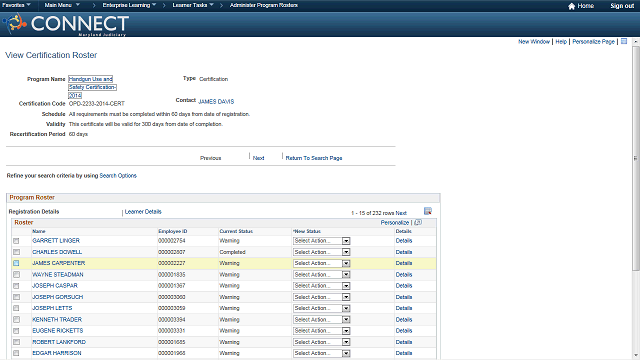Image resolution: width=640 pixels, height=360 pixels.
Task: Click Administer Program Rosters breadcrumb
Action: click(264, 5)
